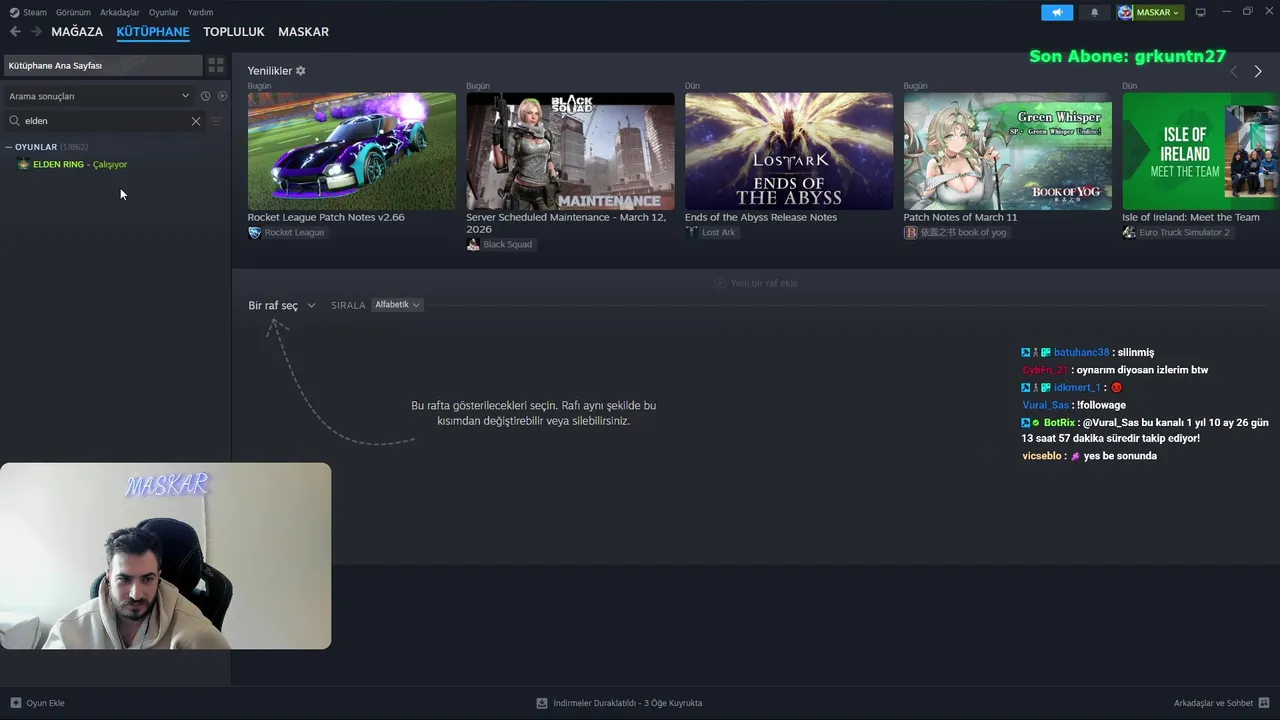Focus the library search field
1280x720 pixels.
click(104, 121)
